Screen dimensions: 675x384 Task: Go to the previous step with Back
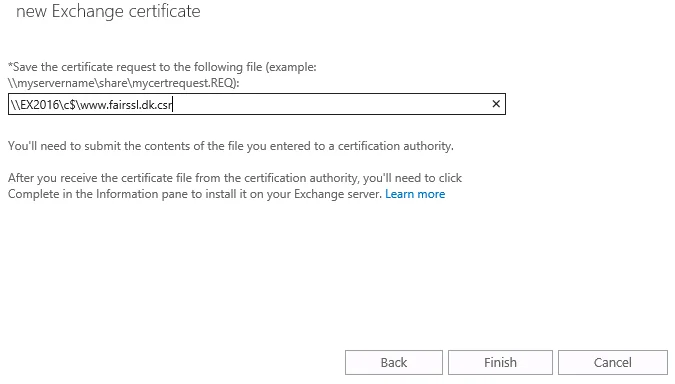[393, 362]
